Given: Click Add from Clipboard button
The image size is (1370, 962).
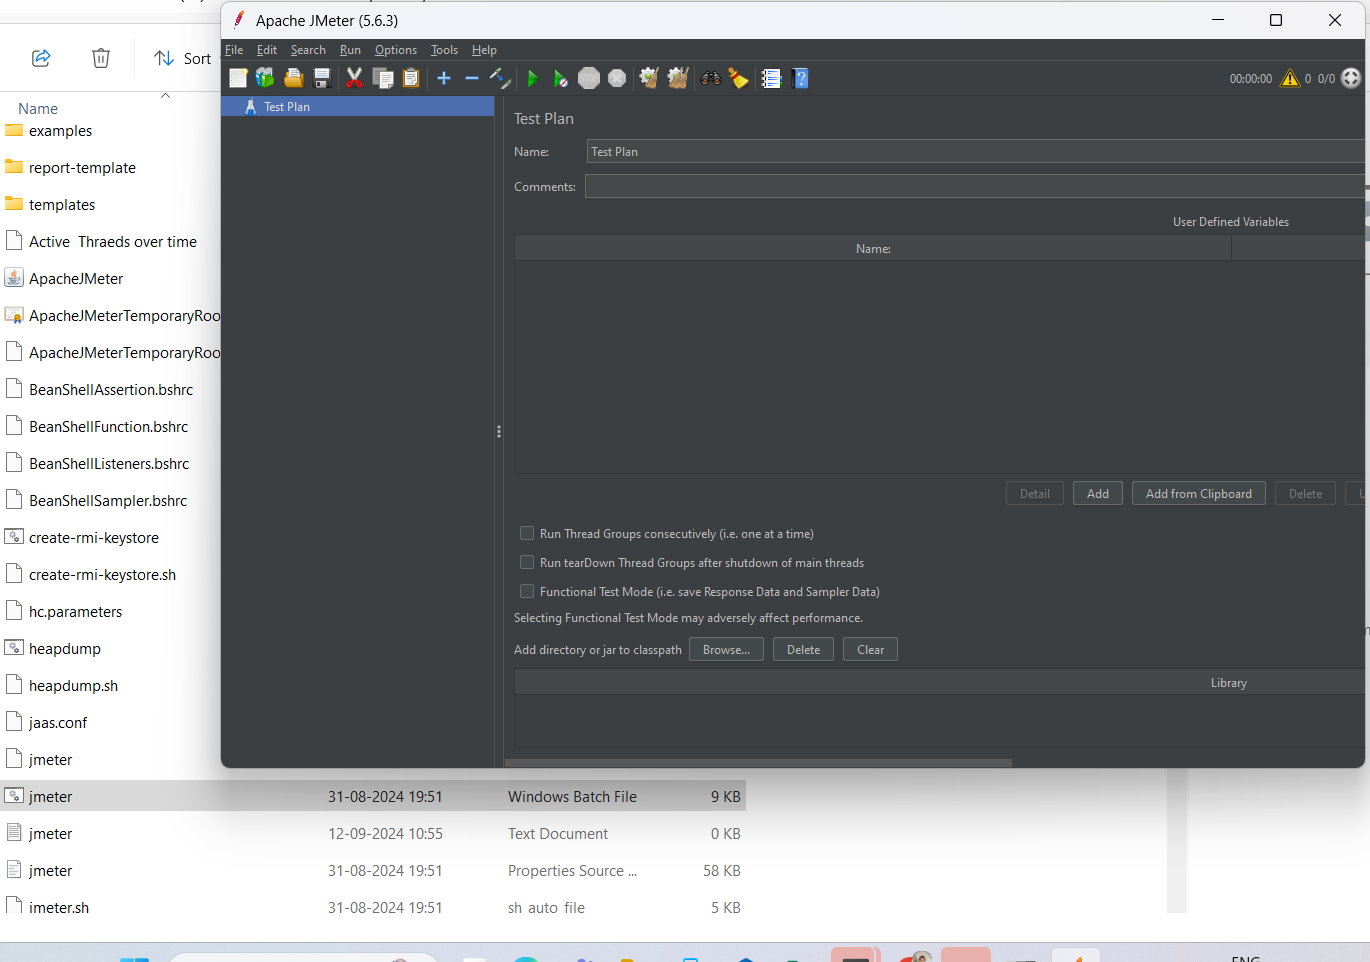Looking at the screenshot, I should pyautogui.click(x=1198, y=493).
